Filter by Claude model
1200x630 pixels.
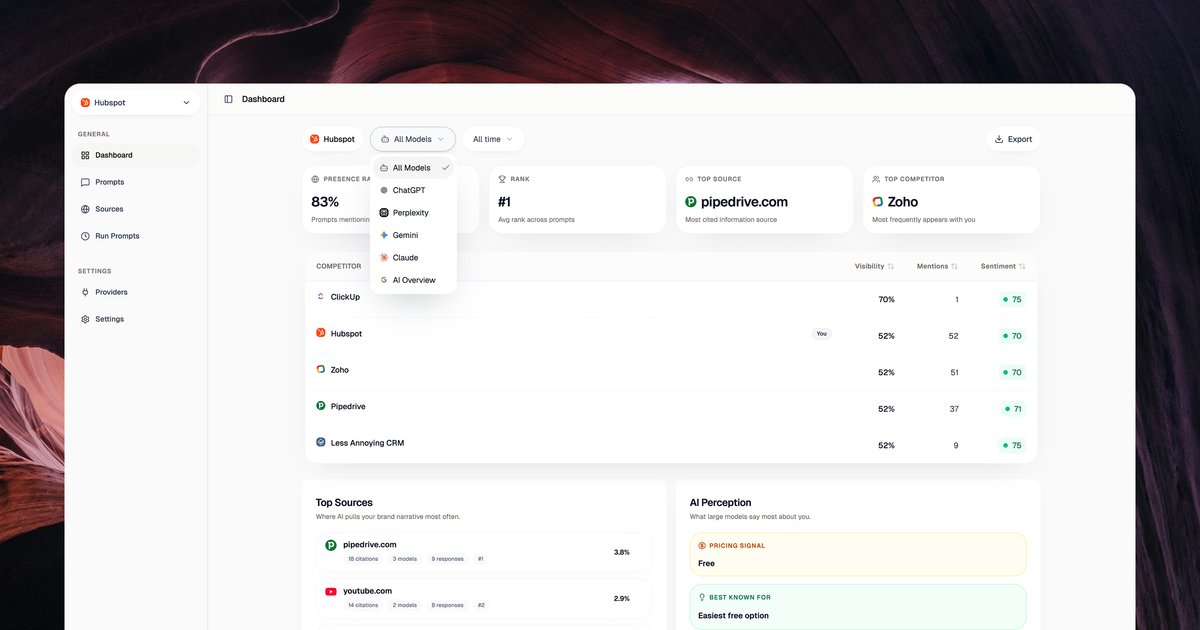pyautogui.click(x=414, y=258)
